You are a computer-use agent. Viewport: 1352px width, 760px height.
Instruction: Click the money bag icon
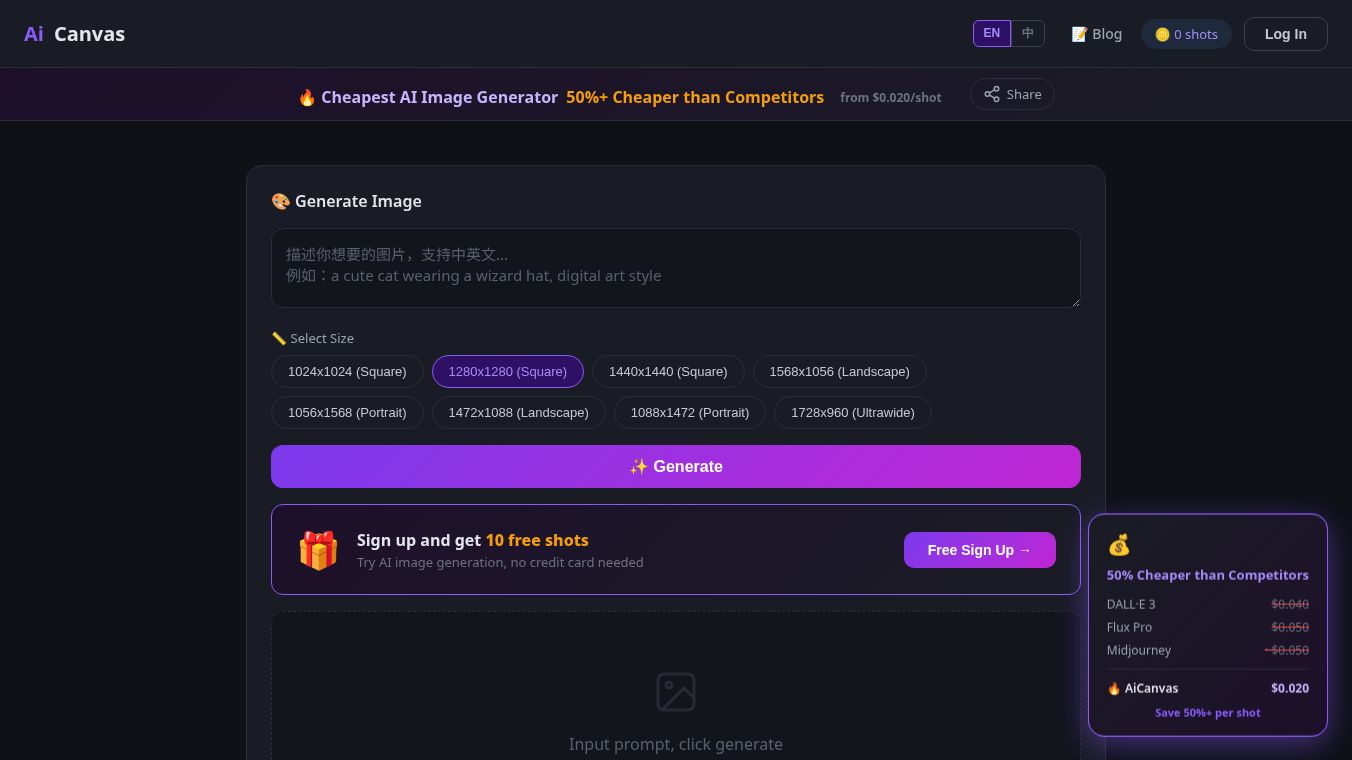[x=1119, y=545]
